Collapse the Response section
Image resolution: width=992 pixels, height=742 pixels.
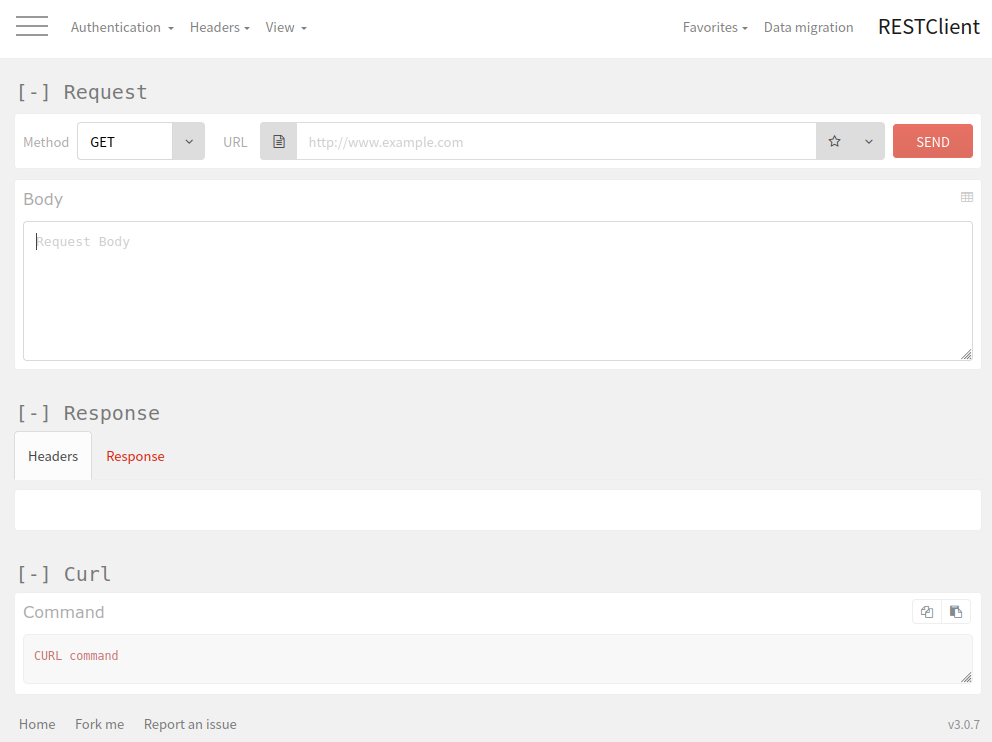point(33,413)
